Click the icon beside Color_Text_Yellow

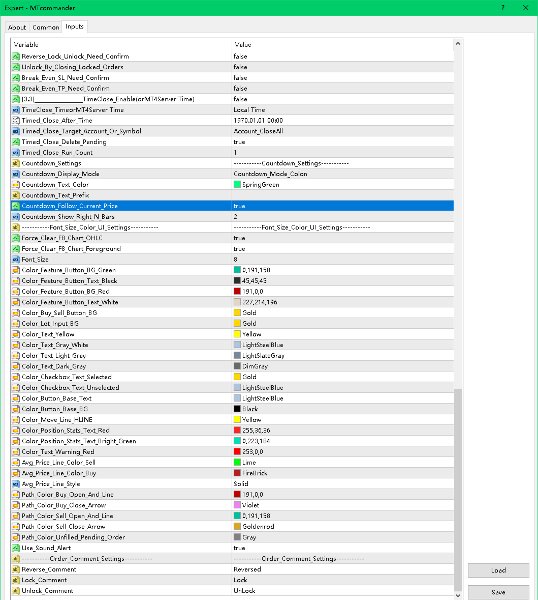16,334
